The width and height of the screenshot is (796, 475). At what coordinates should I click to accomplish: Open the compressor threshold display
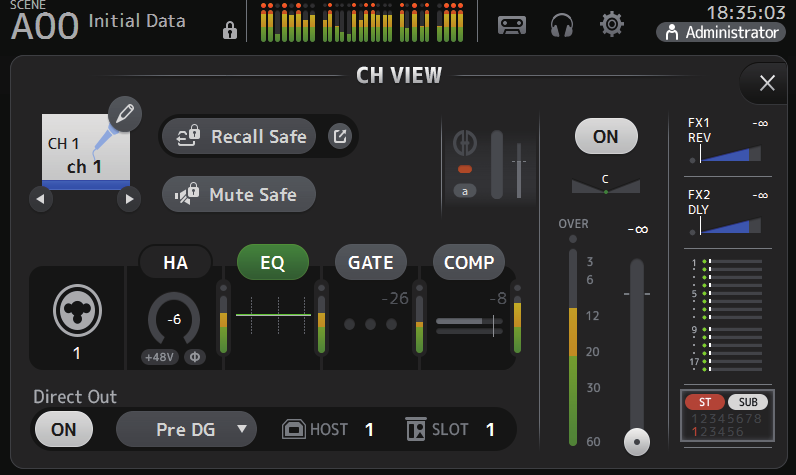471,315
